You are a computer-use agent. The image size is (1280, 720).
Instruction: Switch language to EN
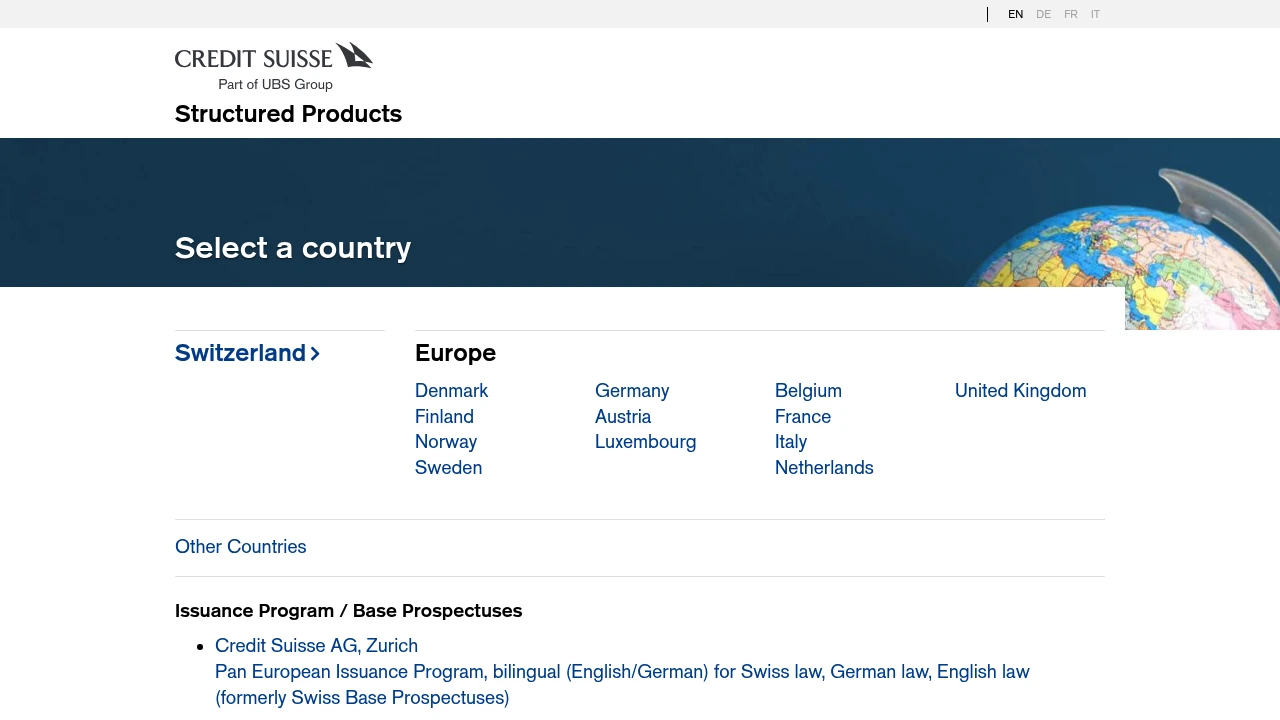[x=1016, y=14]
